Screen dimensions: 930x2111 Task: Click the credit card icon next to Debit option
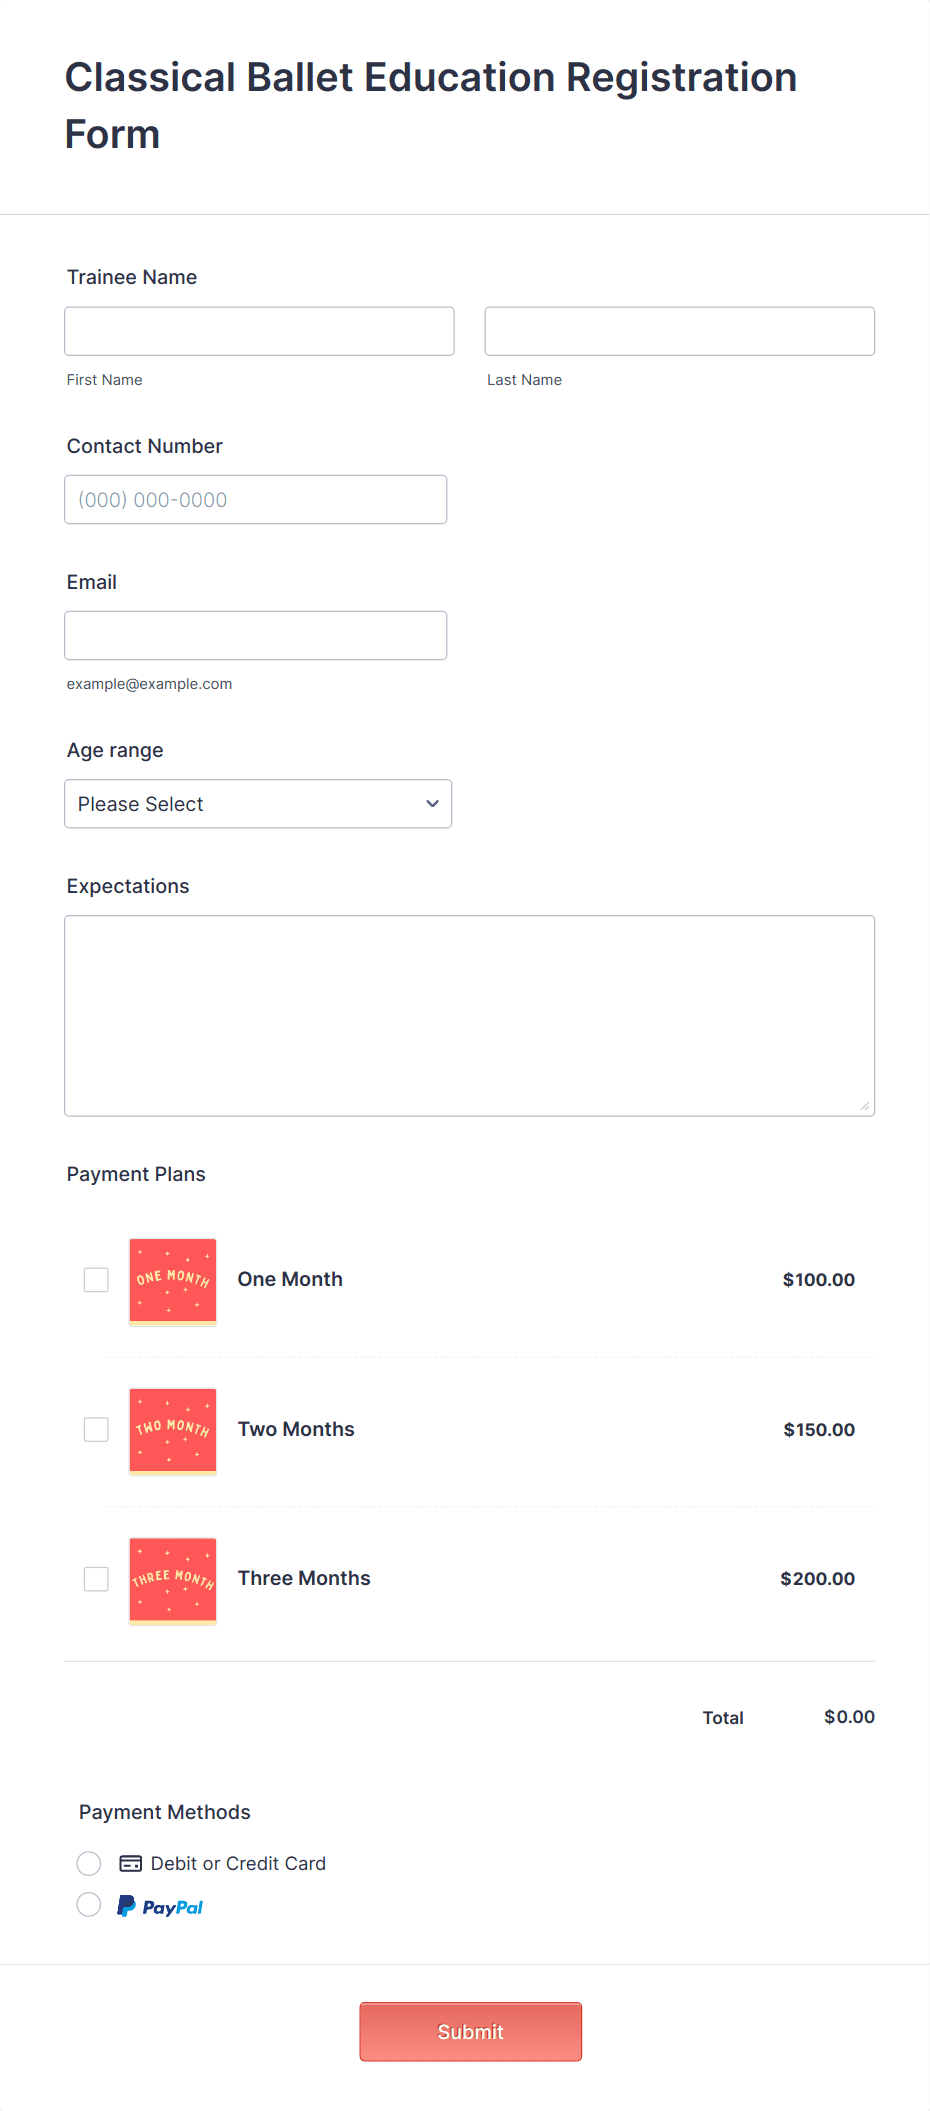coord(129,1862)
